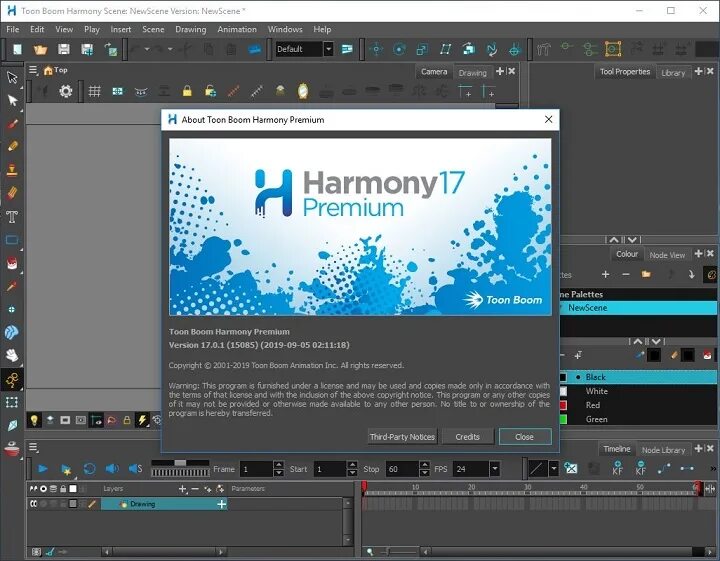The width and height of the screenshot is (720, 561).
Task: Click the timeline view menu icon
Action: click(x=34, y=447)
